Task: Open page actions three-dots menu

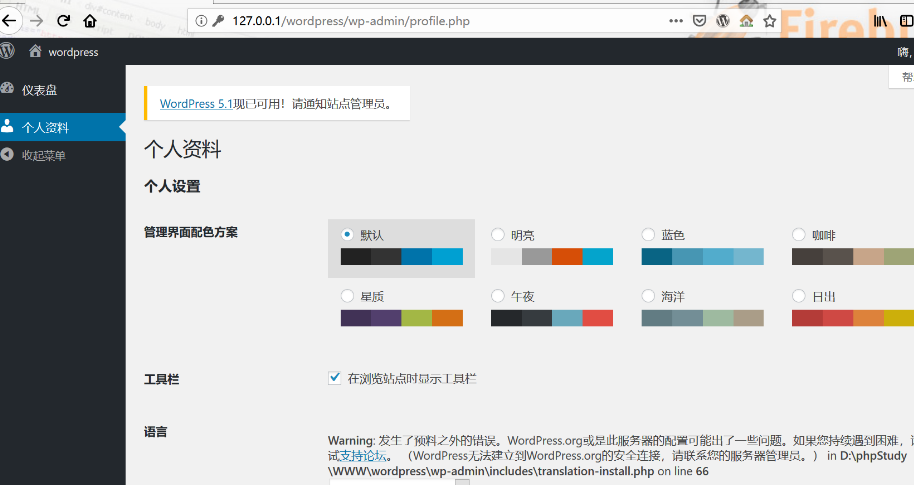Action: pyautogui.click(x=676, y=21)
